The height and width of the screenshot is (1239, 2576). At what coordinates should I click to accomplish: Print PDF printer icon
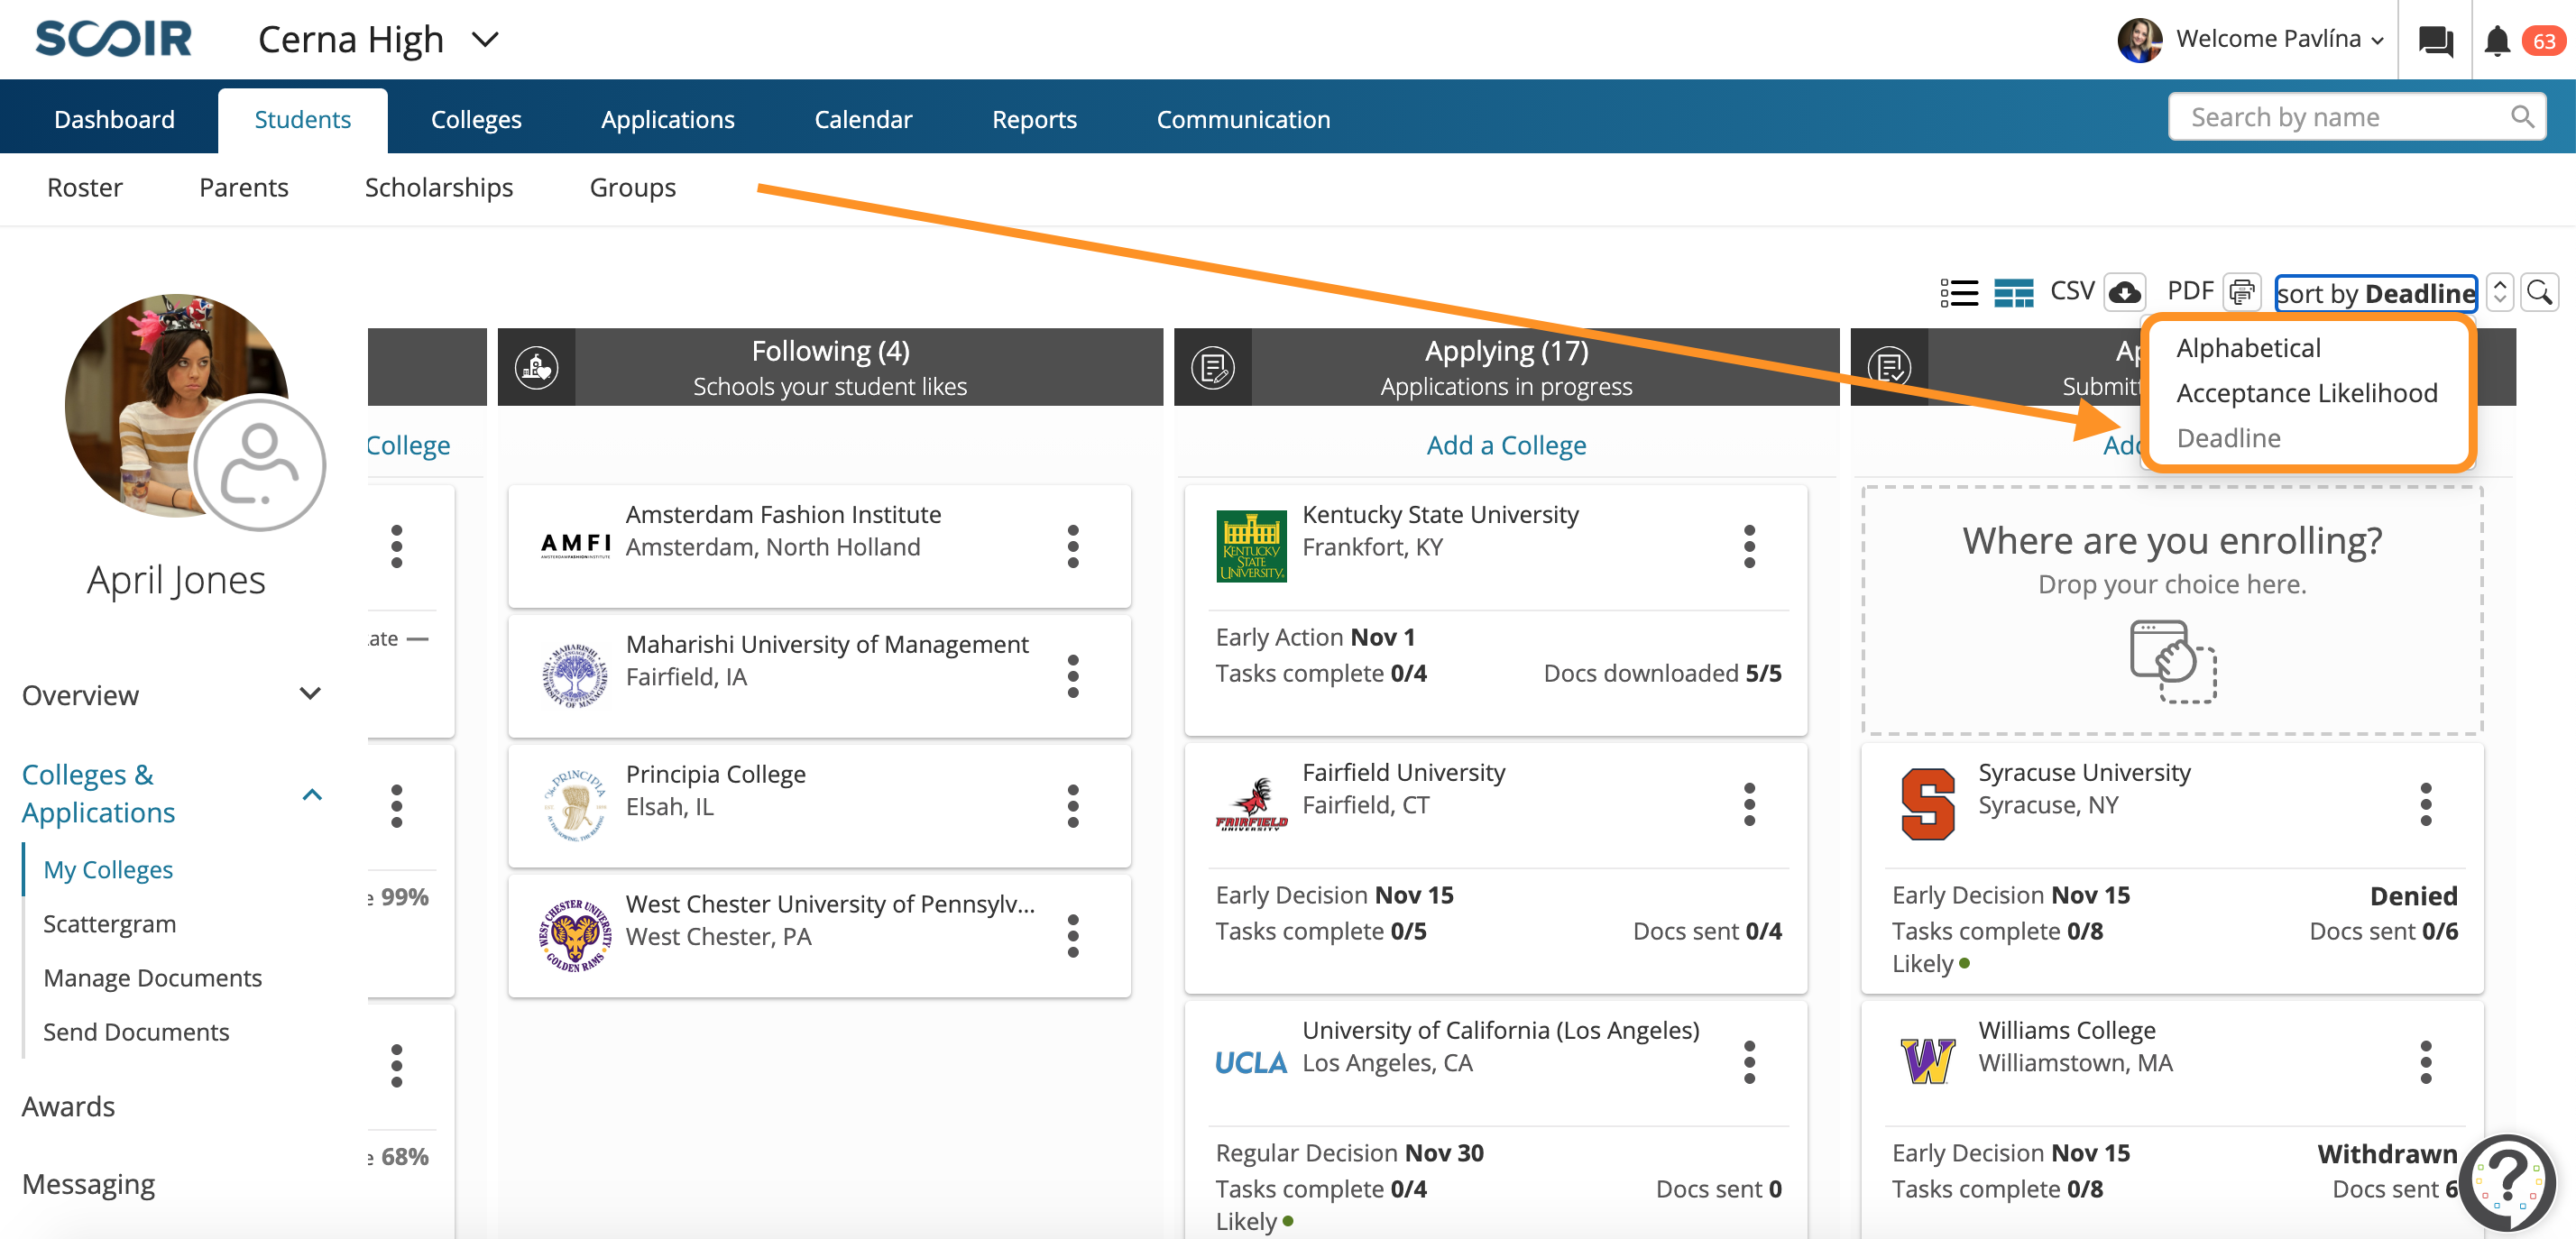tap(2242, 293)
